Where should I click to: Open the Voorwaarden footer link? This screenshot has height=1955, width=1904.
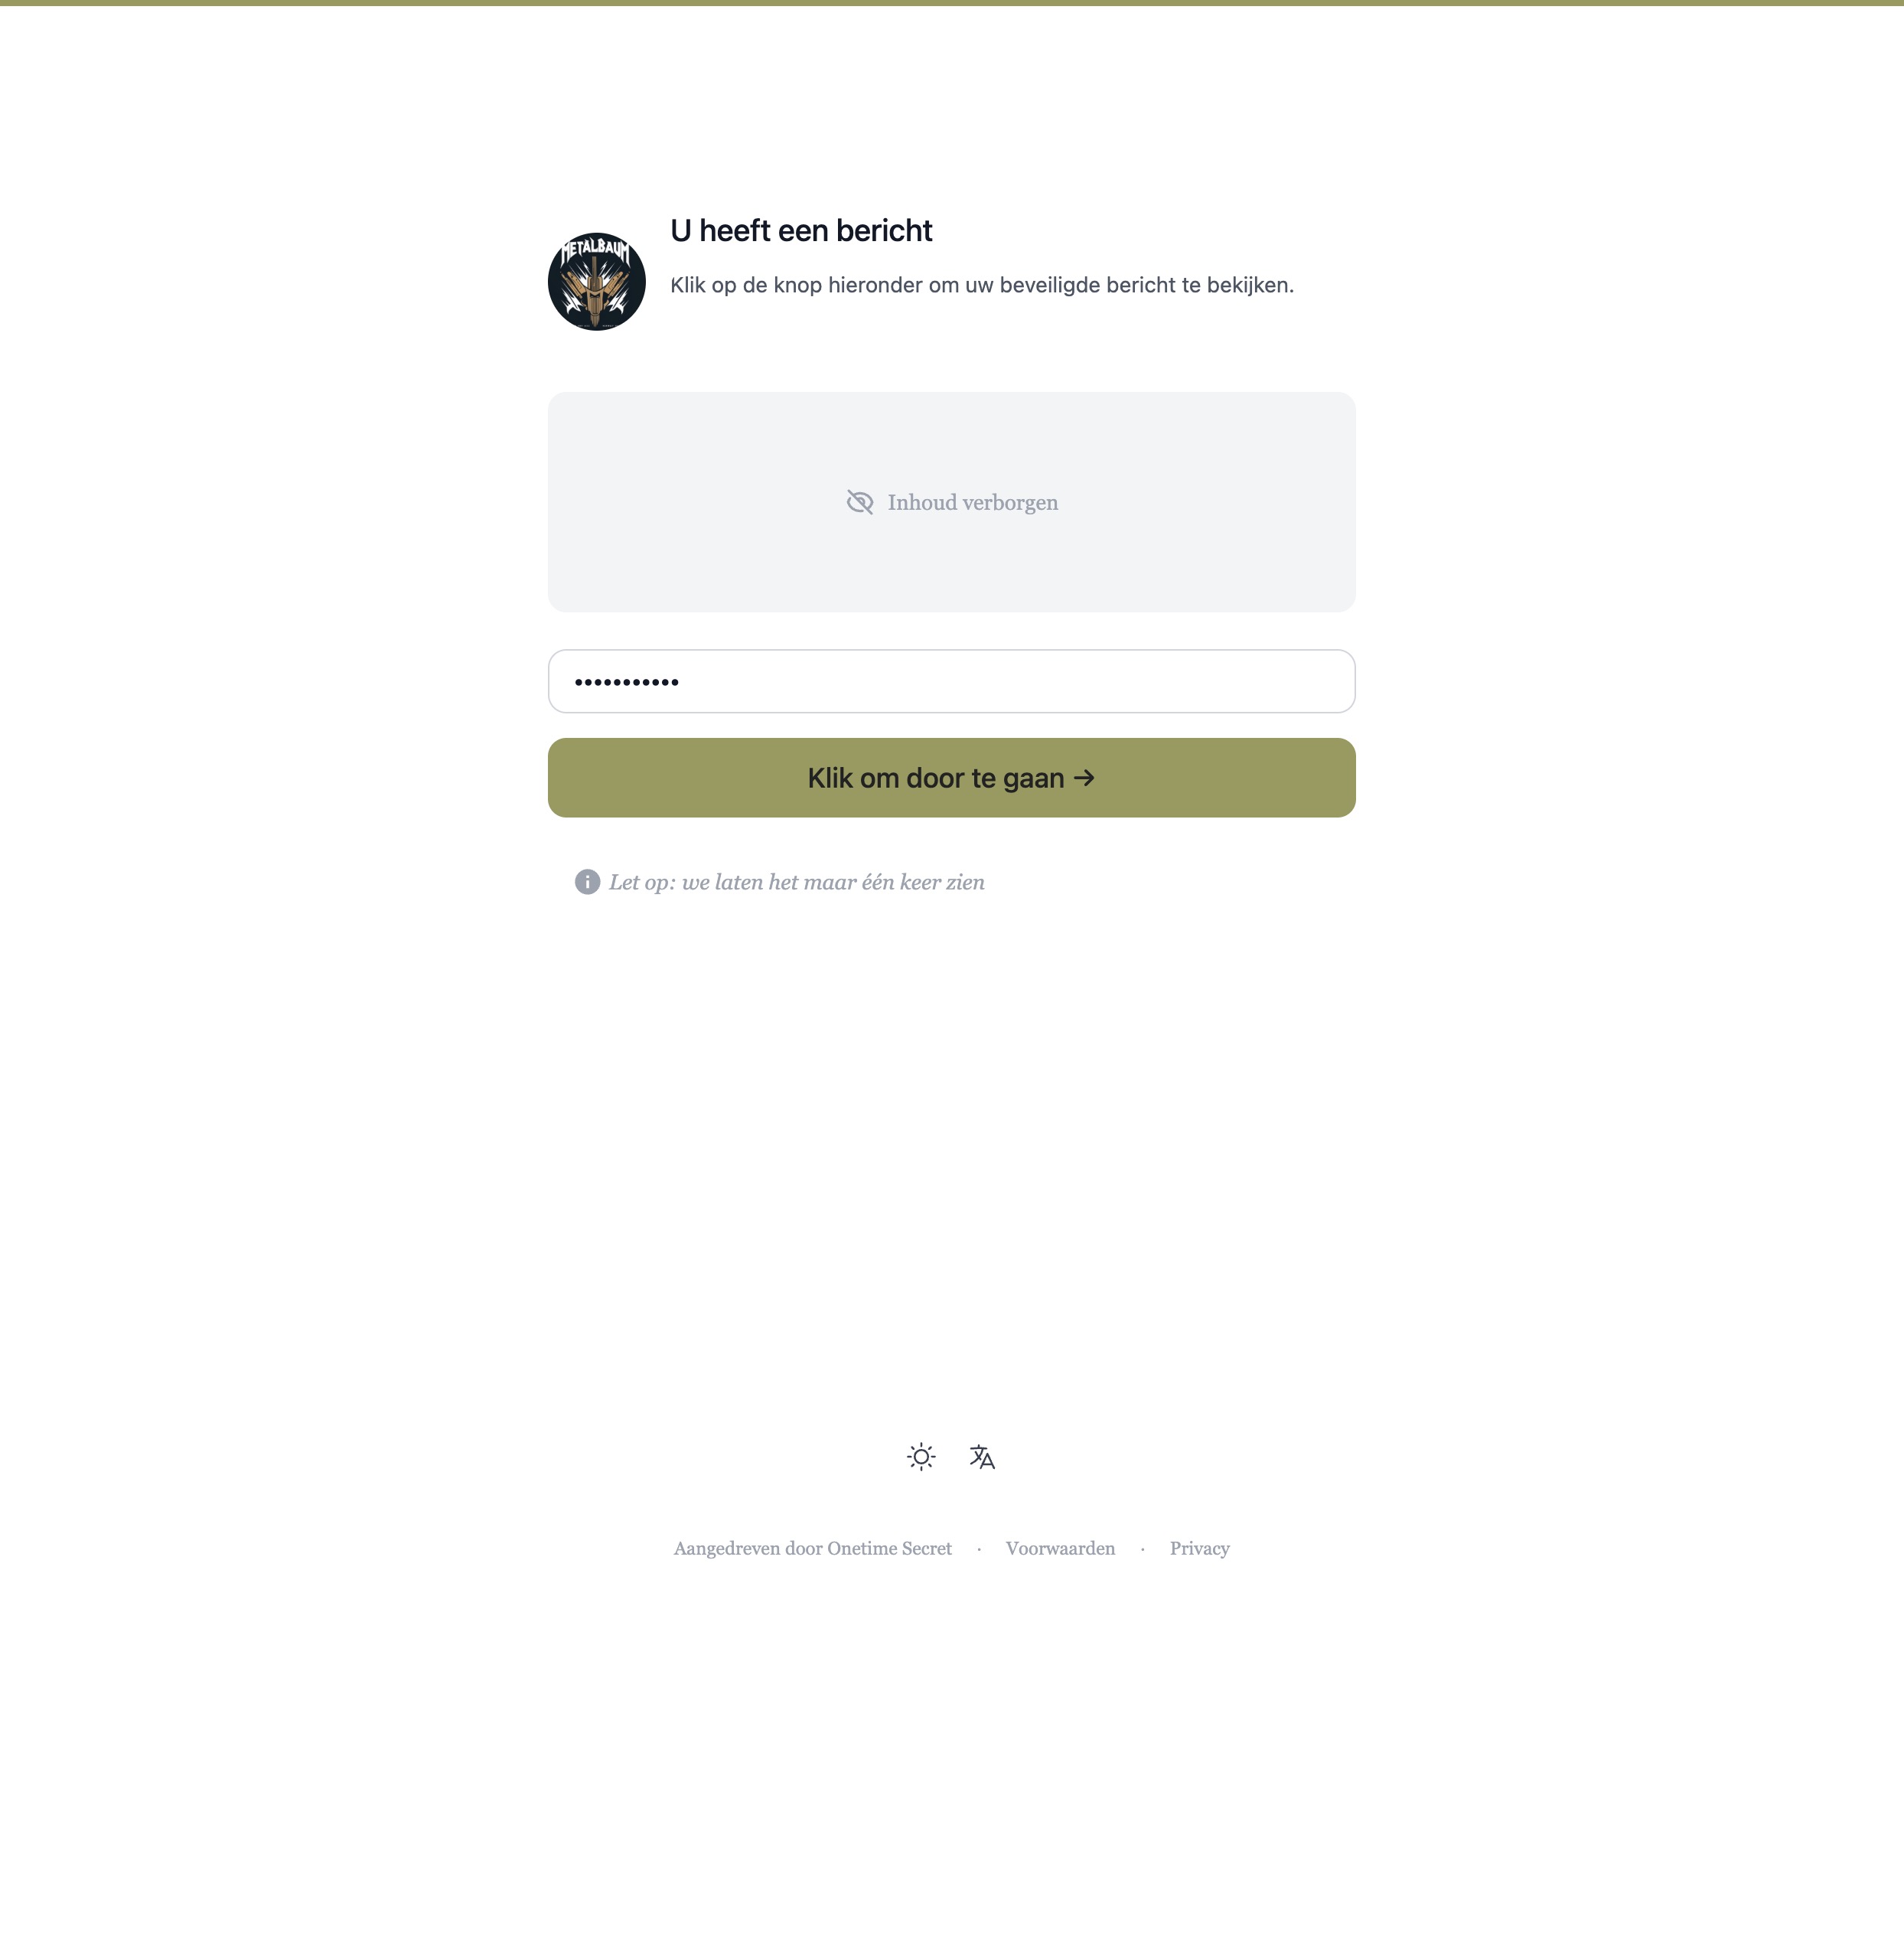pyautogui.click(x=1060, y=1548)
